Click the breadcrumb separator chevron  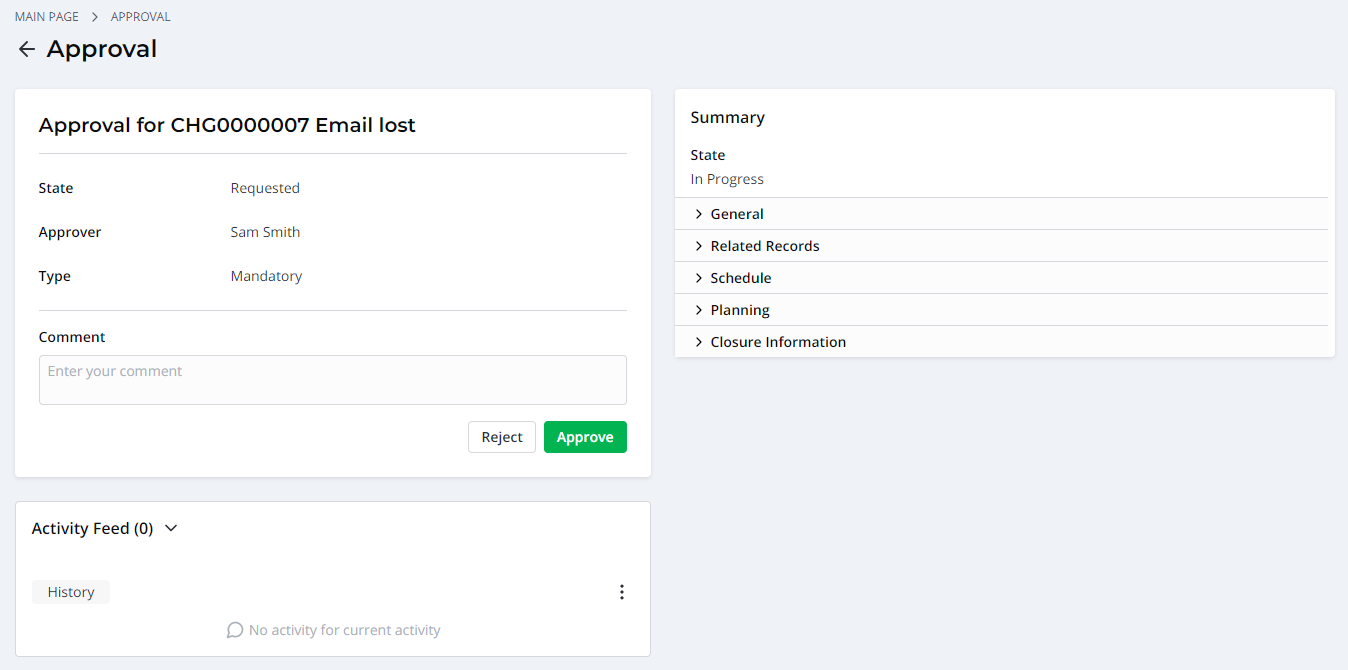(95, 17)
